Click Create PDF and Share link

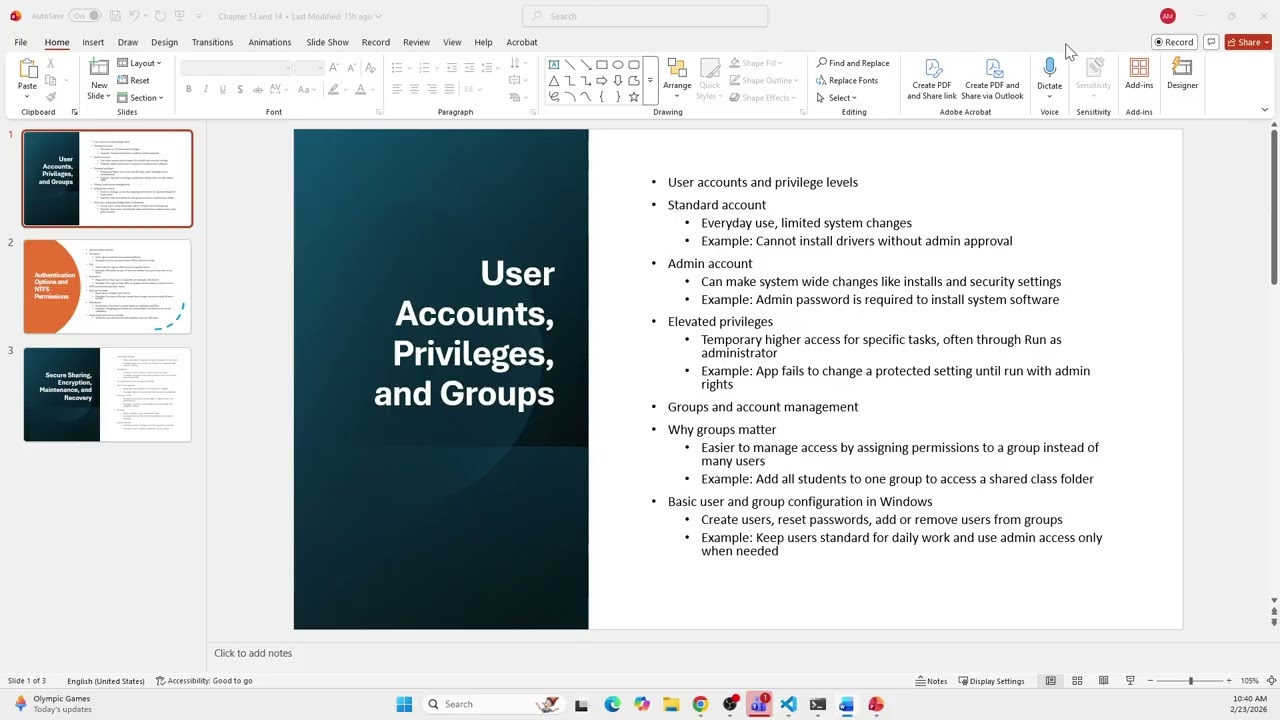click(932, 79)
